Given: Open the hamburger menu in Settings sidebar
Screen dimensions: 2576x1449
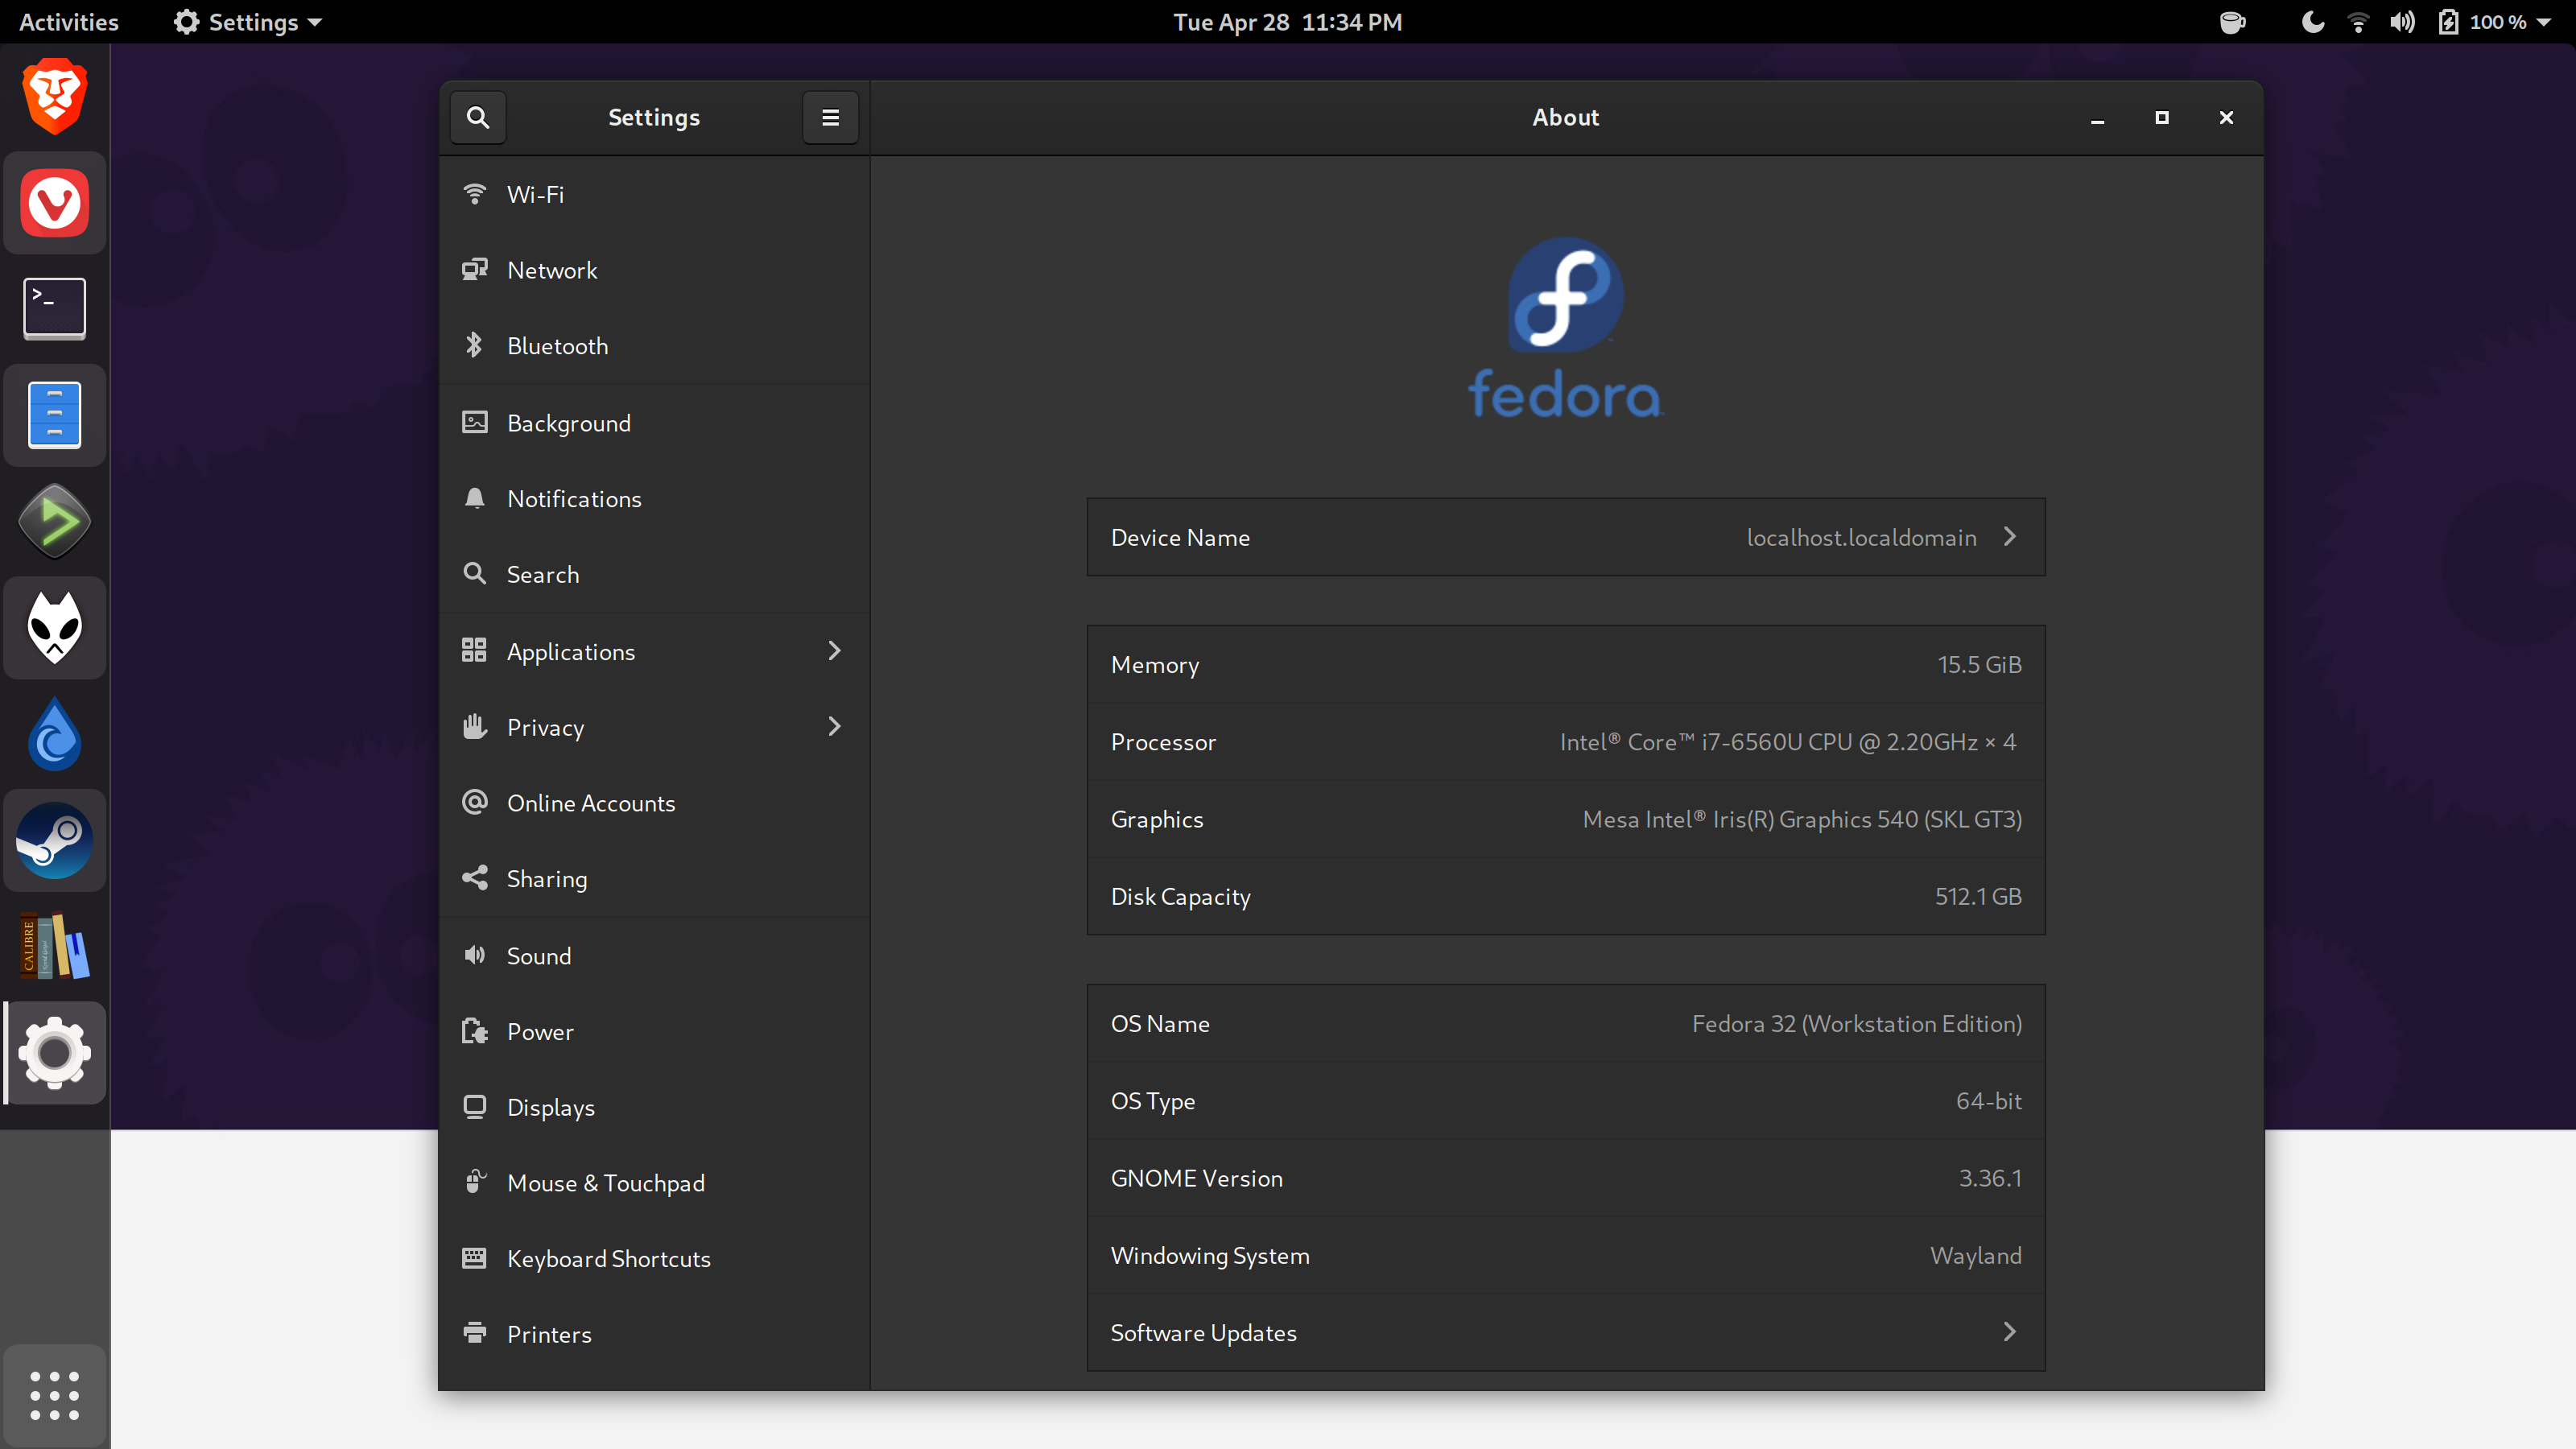Looking at the screenshot, I should 830,117.
